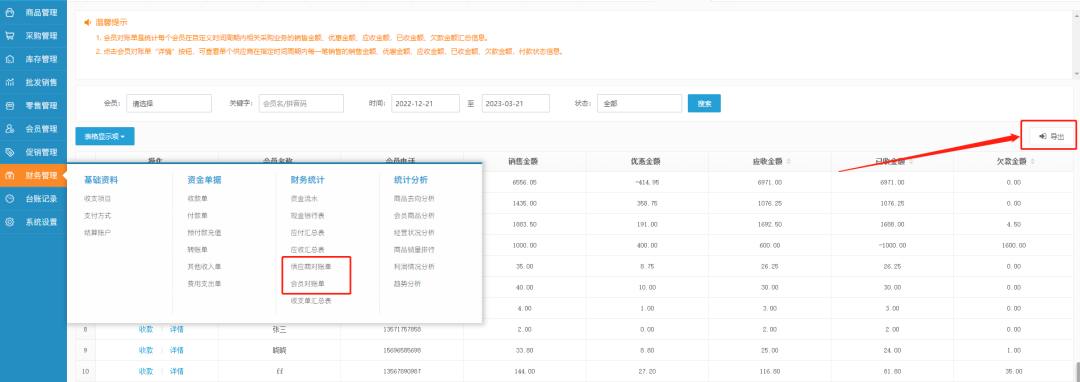Click 收款 link in row 9
The height and width of the screenshot is (382, 1080).
click(x=146, y=350)
